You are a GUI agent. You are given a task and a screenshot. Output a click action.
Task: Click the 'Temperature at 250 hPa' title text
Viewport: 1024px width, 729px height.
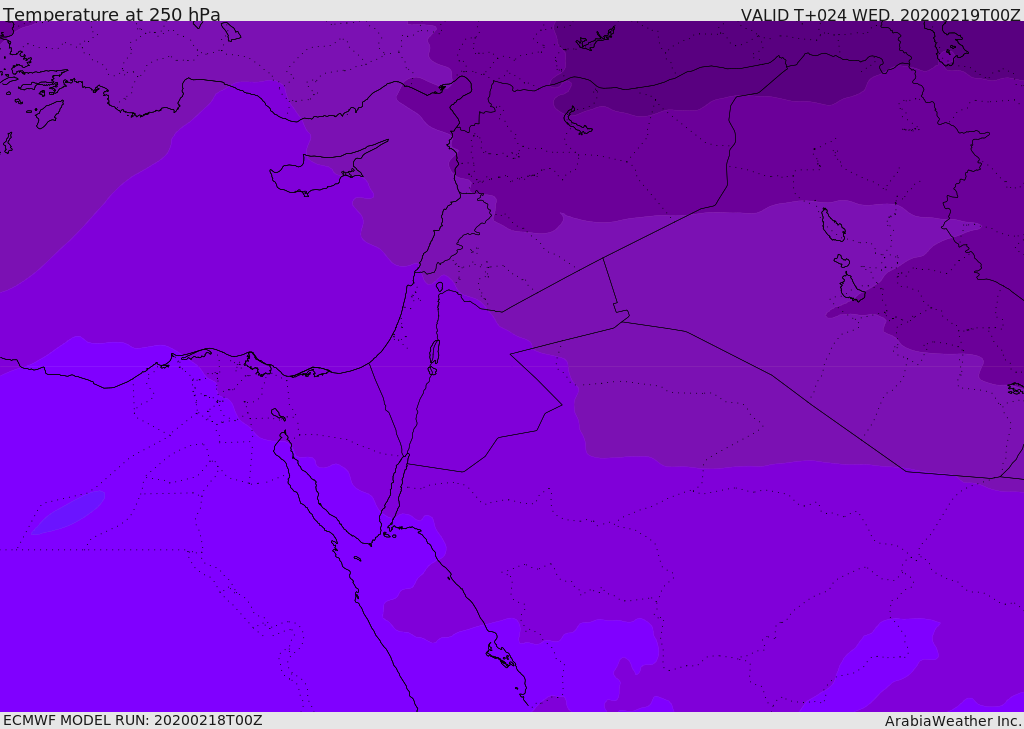click(x=112, y=14)
